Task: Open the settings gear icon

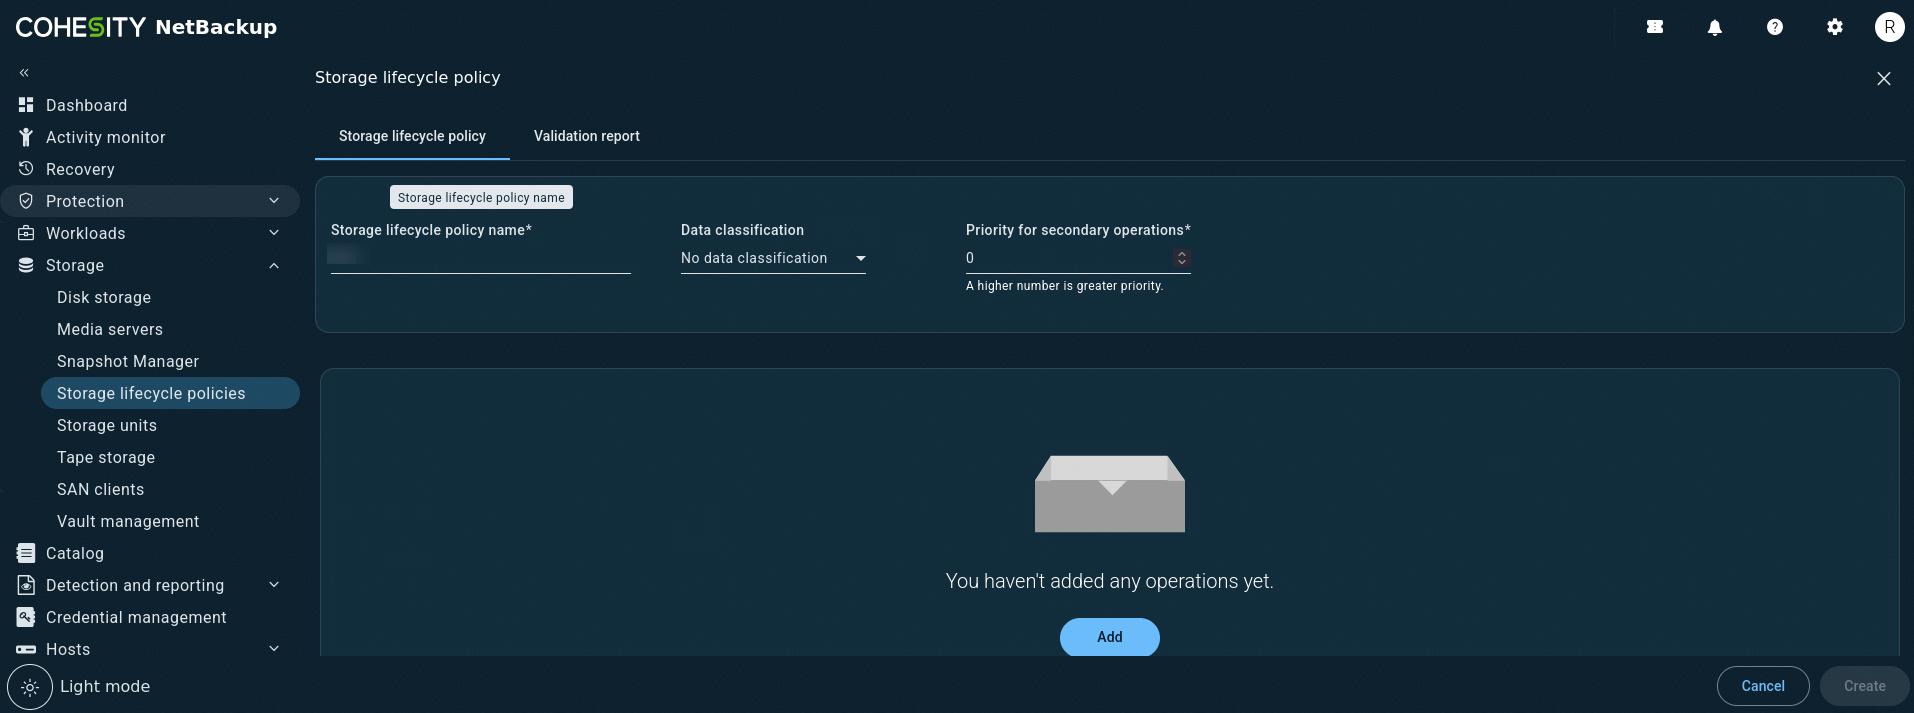Action: click(x=1835, y=28)
